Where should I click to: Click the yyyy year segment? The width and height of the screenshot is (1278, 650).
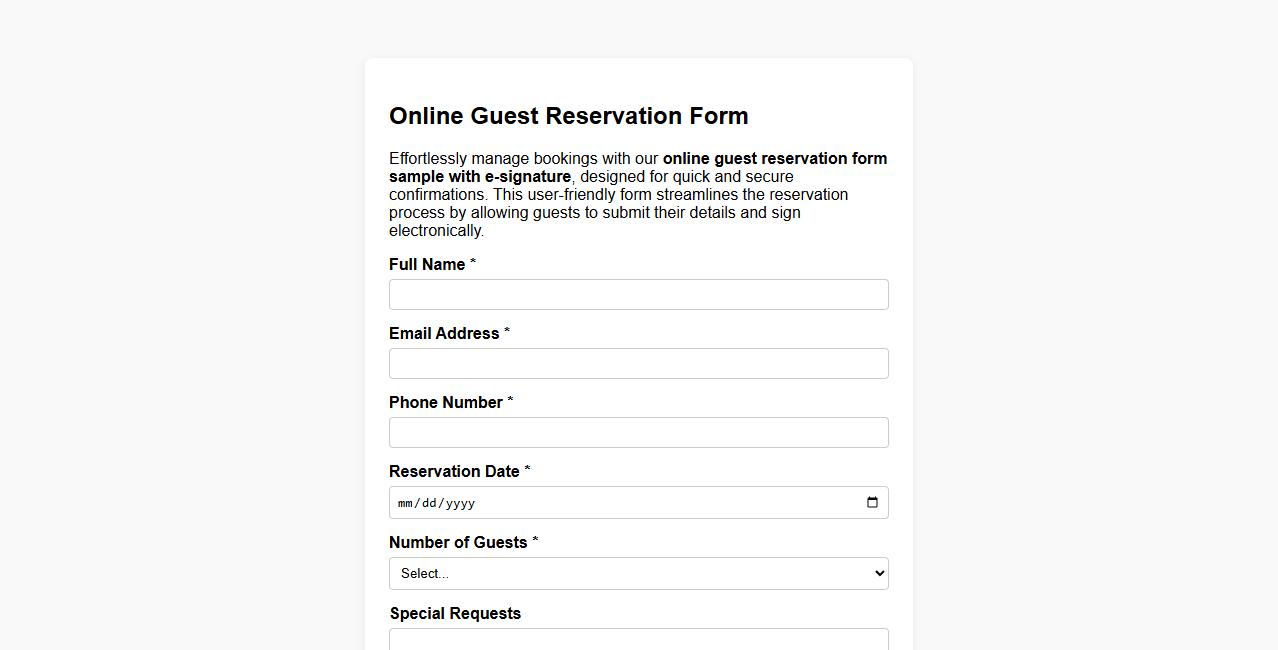459,503
